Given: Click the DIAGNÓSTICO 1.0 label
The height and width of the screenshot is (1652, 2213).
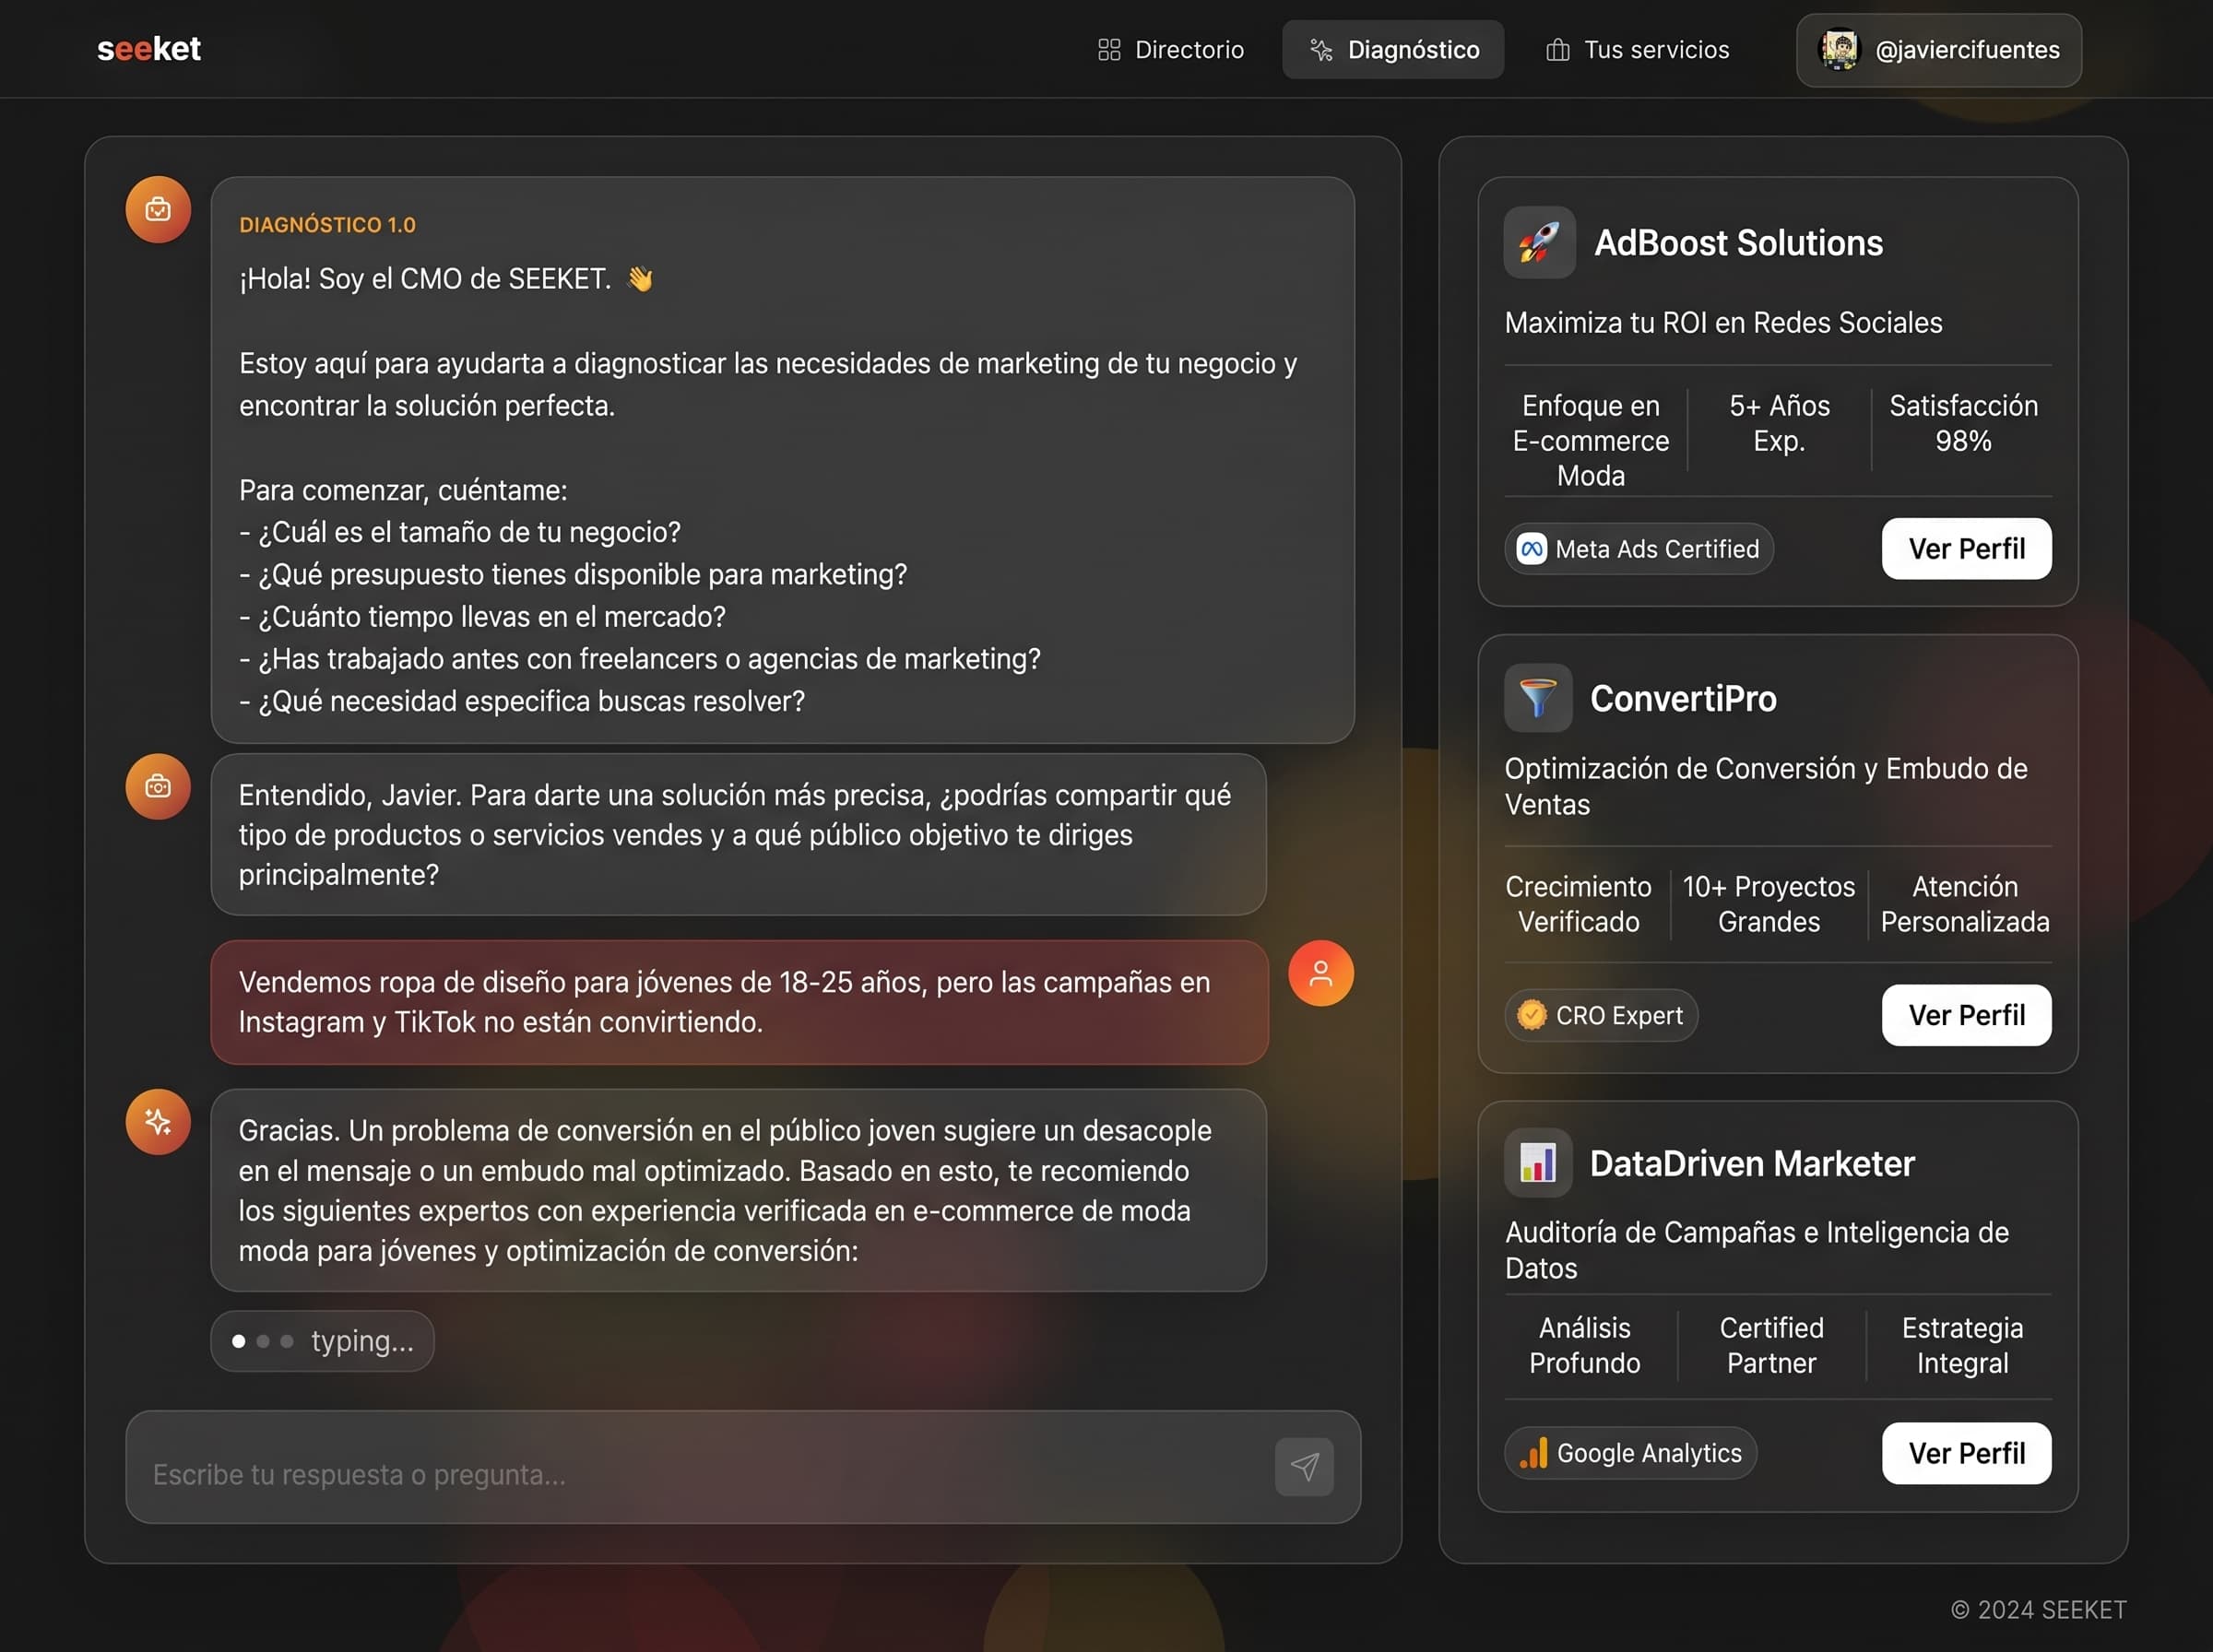Looking at the screenshot, I should (x=327, y=225).
